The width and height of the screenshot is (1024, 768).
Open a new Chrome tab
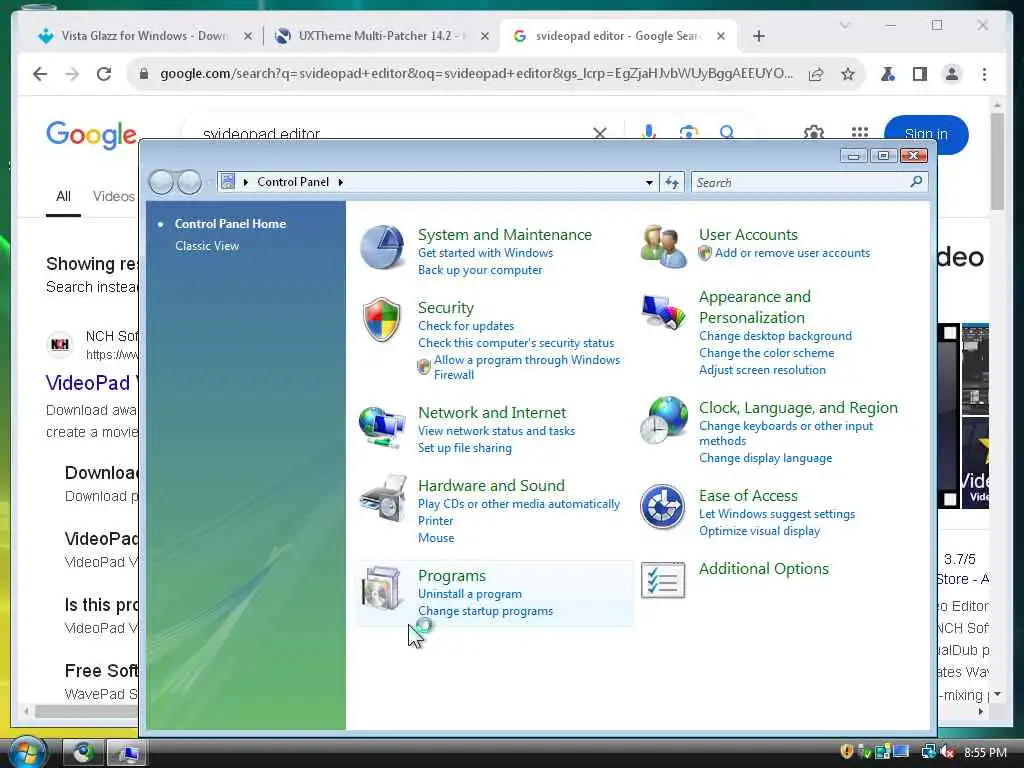pos(758,36)
